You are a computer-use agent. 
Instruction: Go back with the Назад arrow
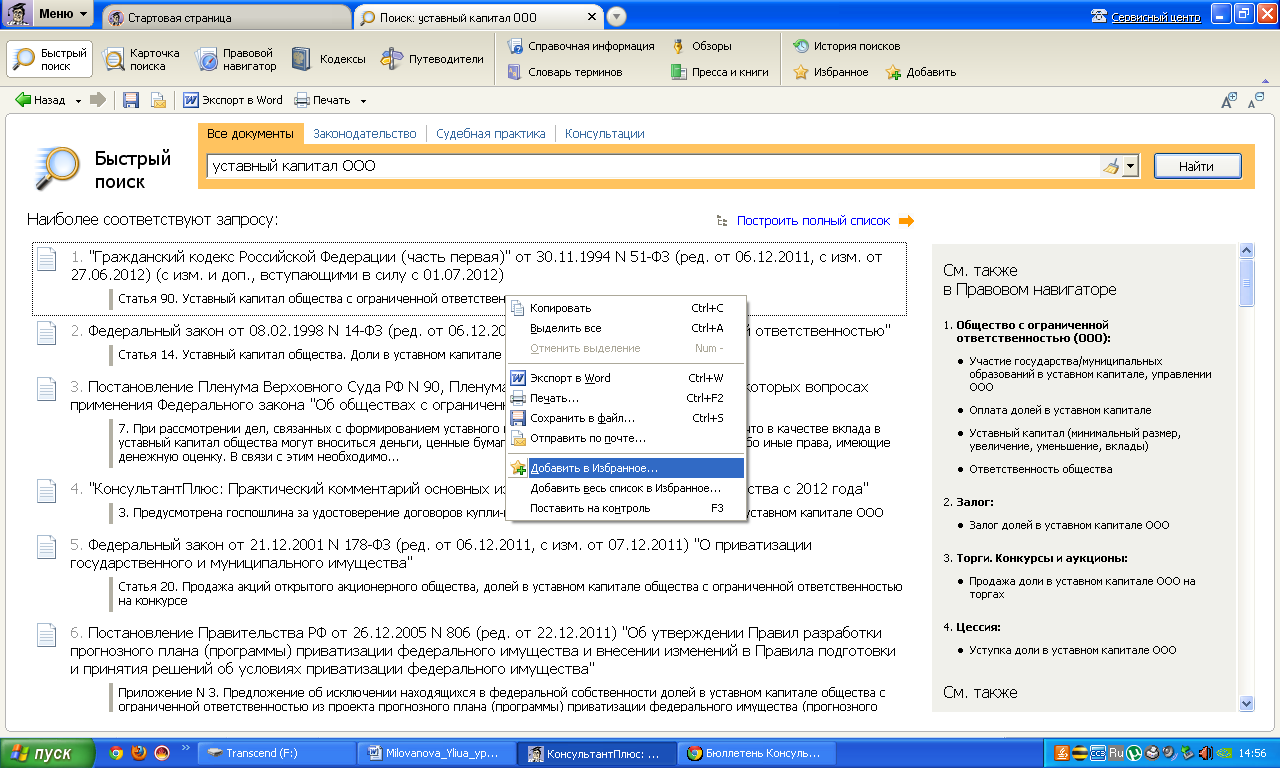coord(40,100)
